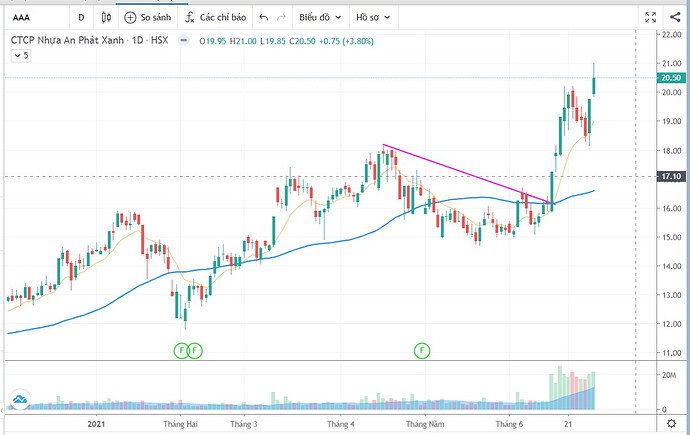This screenshot has width=690, height=435.
Task: Click the Tháng 4 date axis label
Action: (341, 424)
